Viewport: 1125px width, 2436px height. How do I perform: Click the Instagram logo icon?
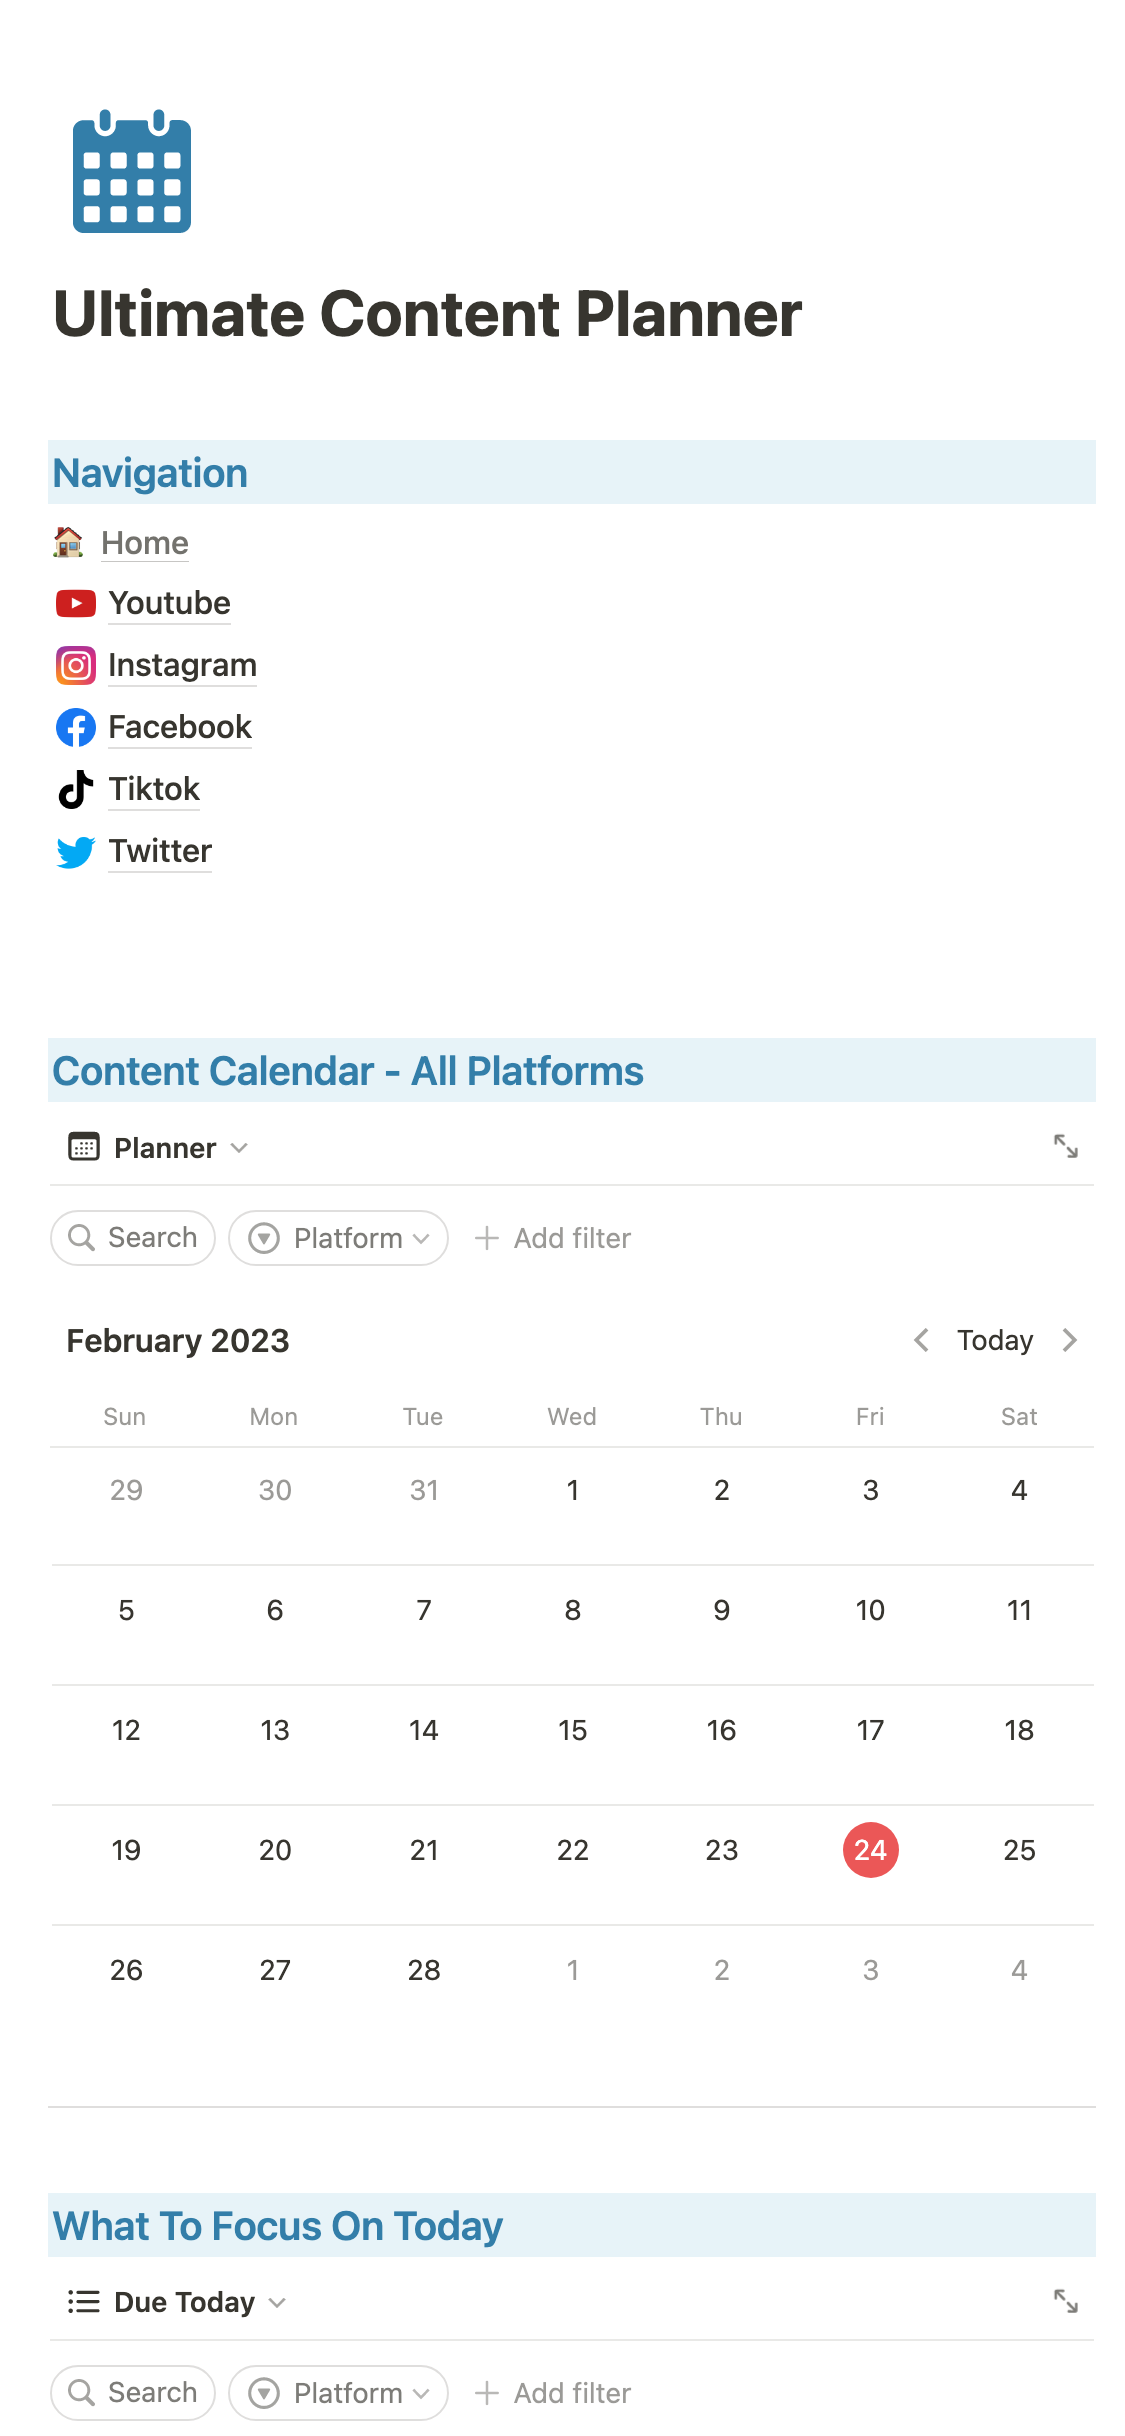pos(76,665)
